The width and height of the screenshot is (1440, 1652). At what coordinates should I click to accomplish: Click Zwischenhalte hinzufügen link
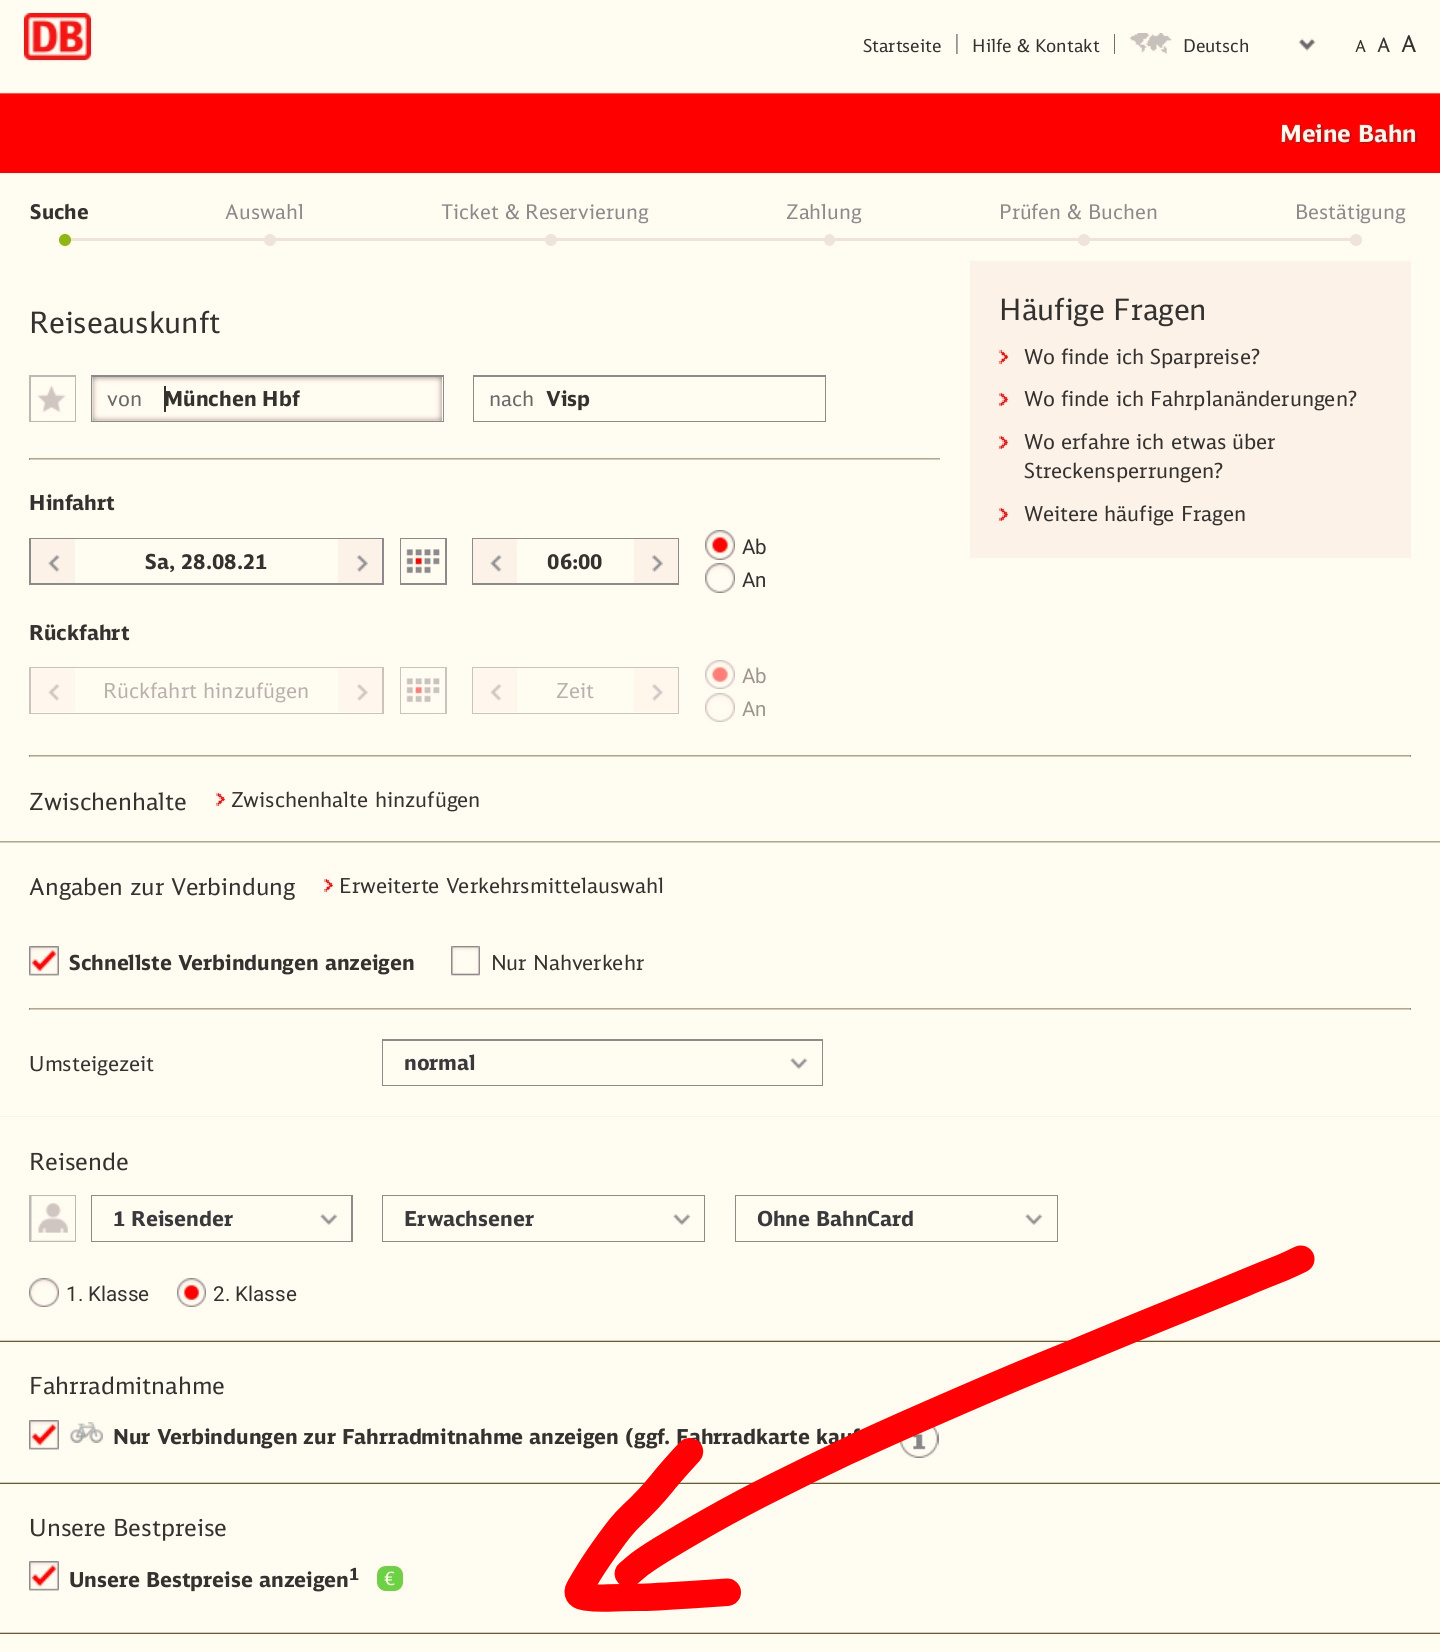click(x=354, y=800)
